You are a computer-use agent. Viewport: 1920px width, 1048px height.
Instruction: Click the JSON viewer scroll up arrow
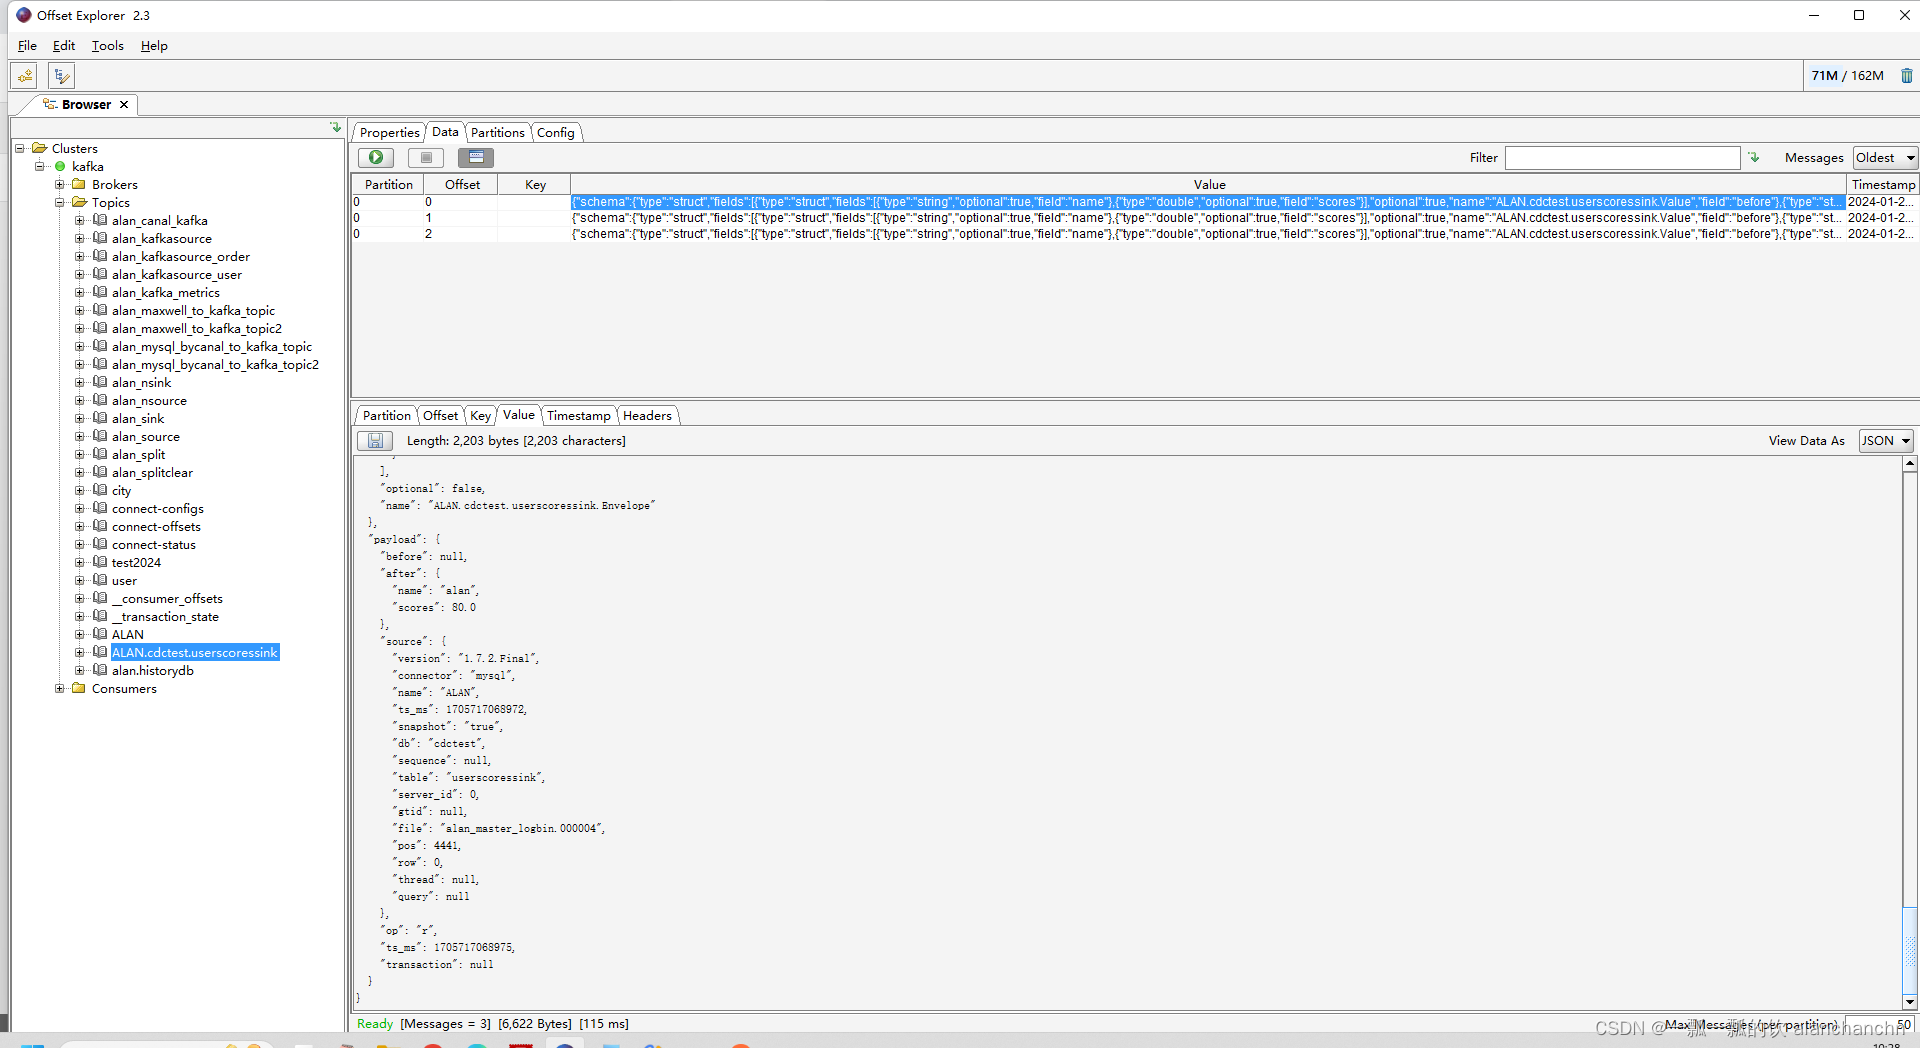click(x=1909, y=464)
